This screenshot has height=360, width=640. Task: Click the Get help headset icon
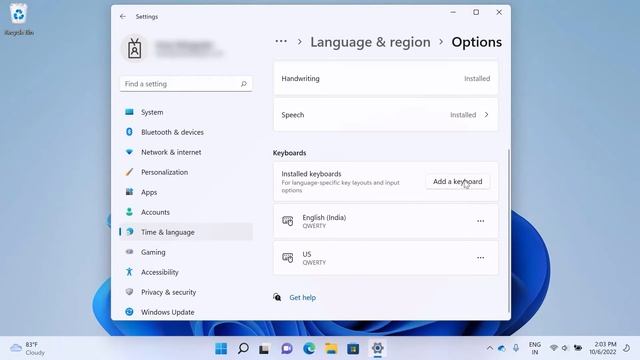click(x=277, y=297)
